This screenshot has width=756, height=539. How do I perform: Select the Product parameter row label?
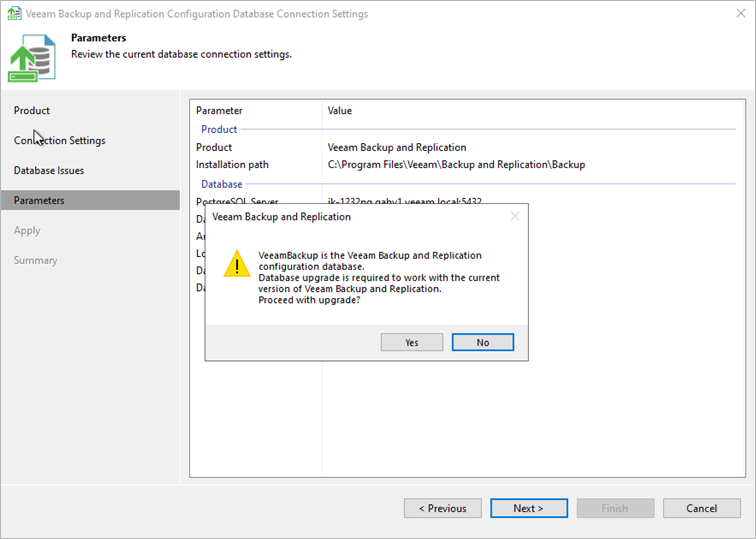coord(214,147)
